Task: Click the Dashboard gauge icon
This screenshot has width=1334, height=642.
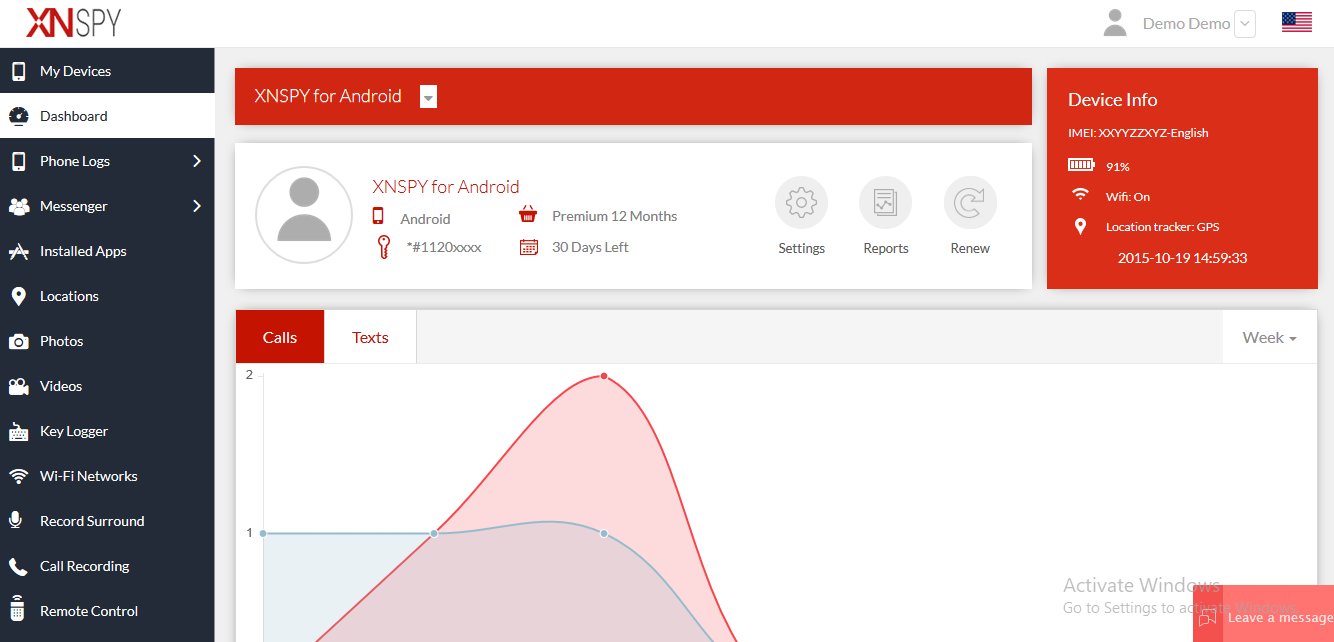Action: [x=18, y=116]
